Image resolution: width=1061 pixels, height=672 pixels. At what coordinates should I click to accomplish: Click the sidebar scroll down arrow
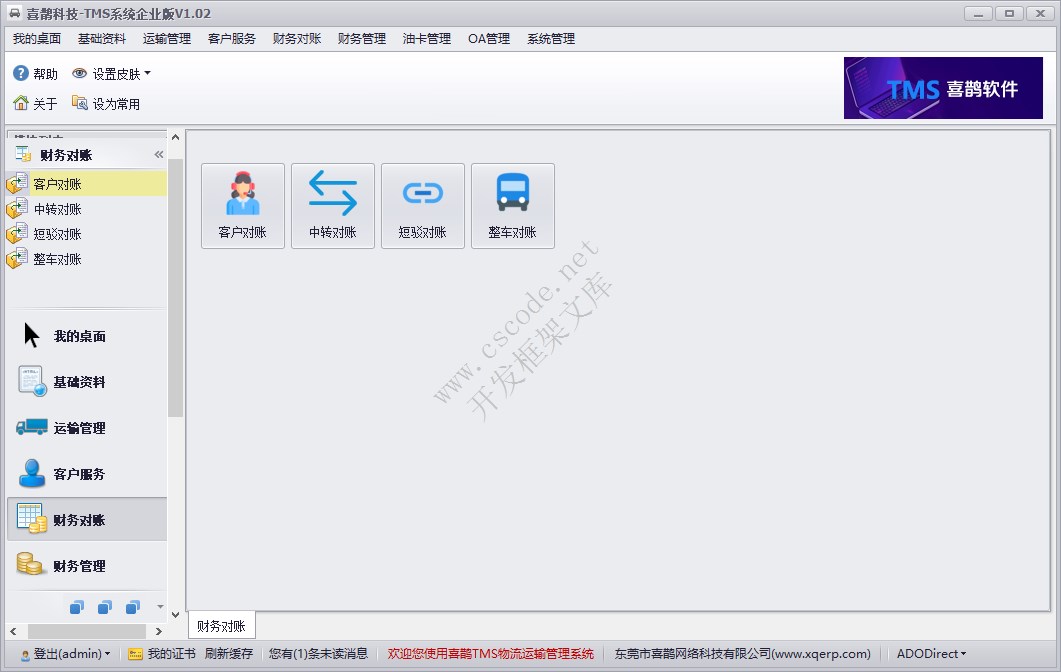coord(175,614)
